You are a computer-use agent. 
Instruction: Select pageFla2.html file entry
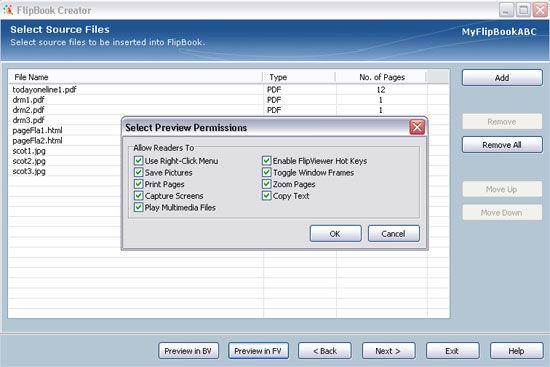(x=38, y=141)
